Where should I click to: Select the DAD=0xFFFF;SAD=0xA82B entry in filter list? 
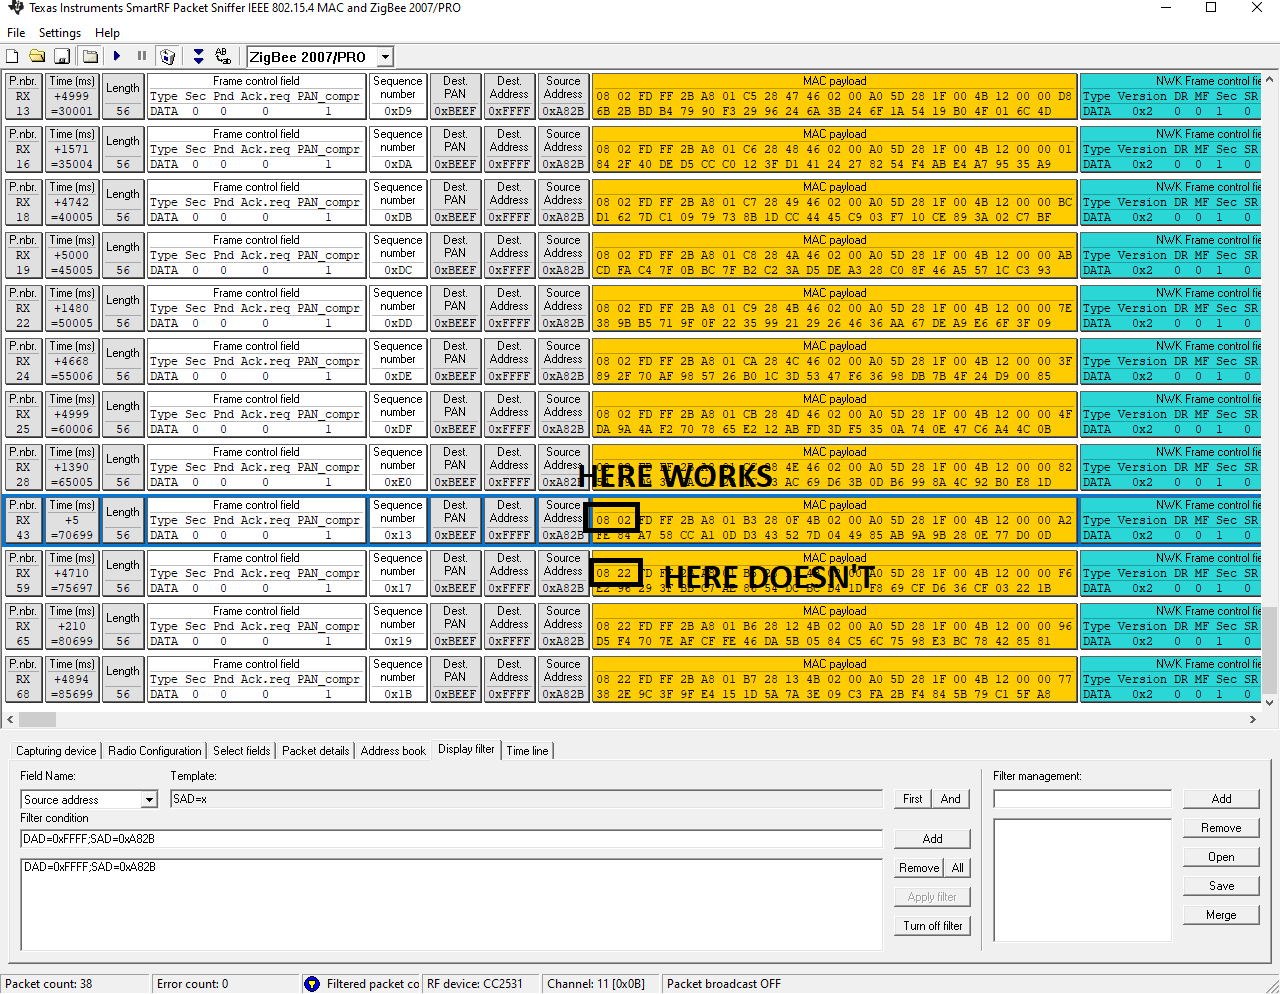pyautogui.click(x=90, y=867)
